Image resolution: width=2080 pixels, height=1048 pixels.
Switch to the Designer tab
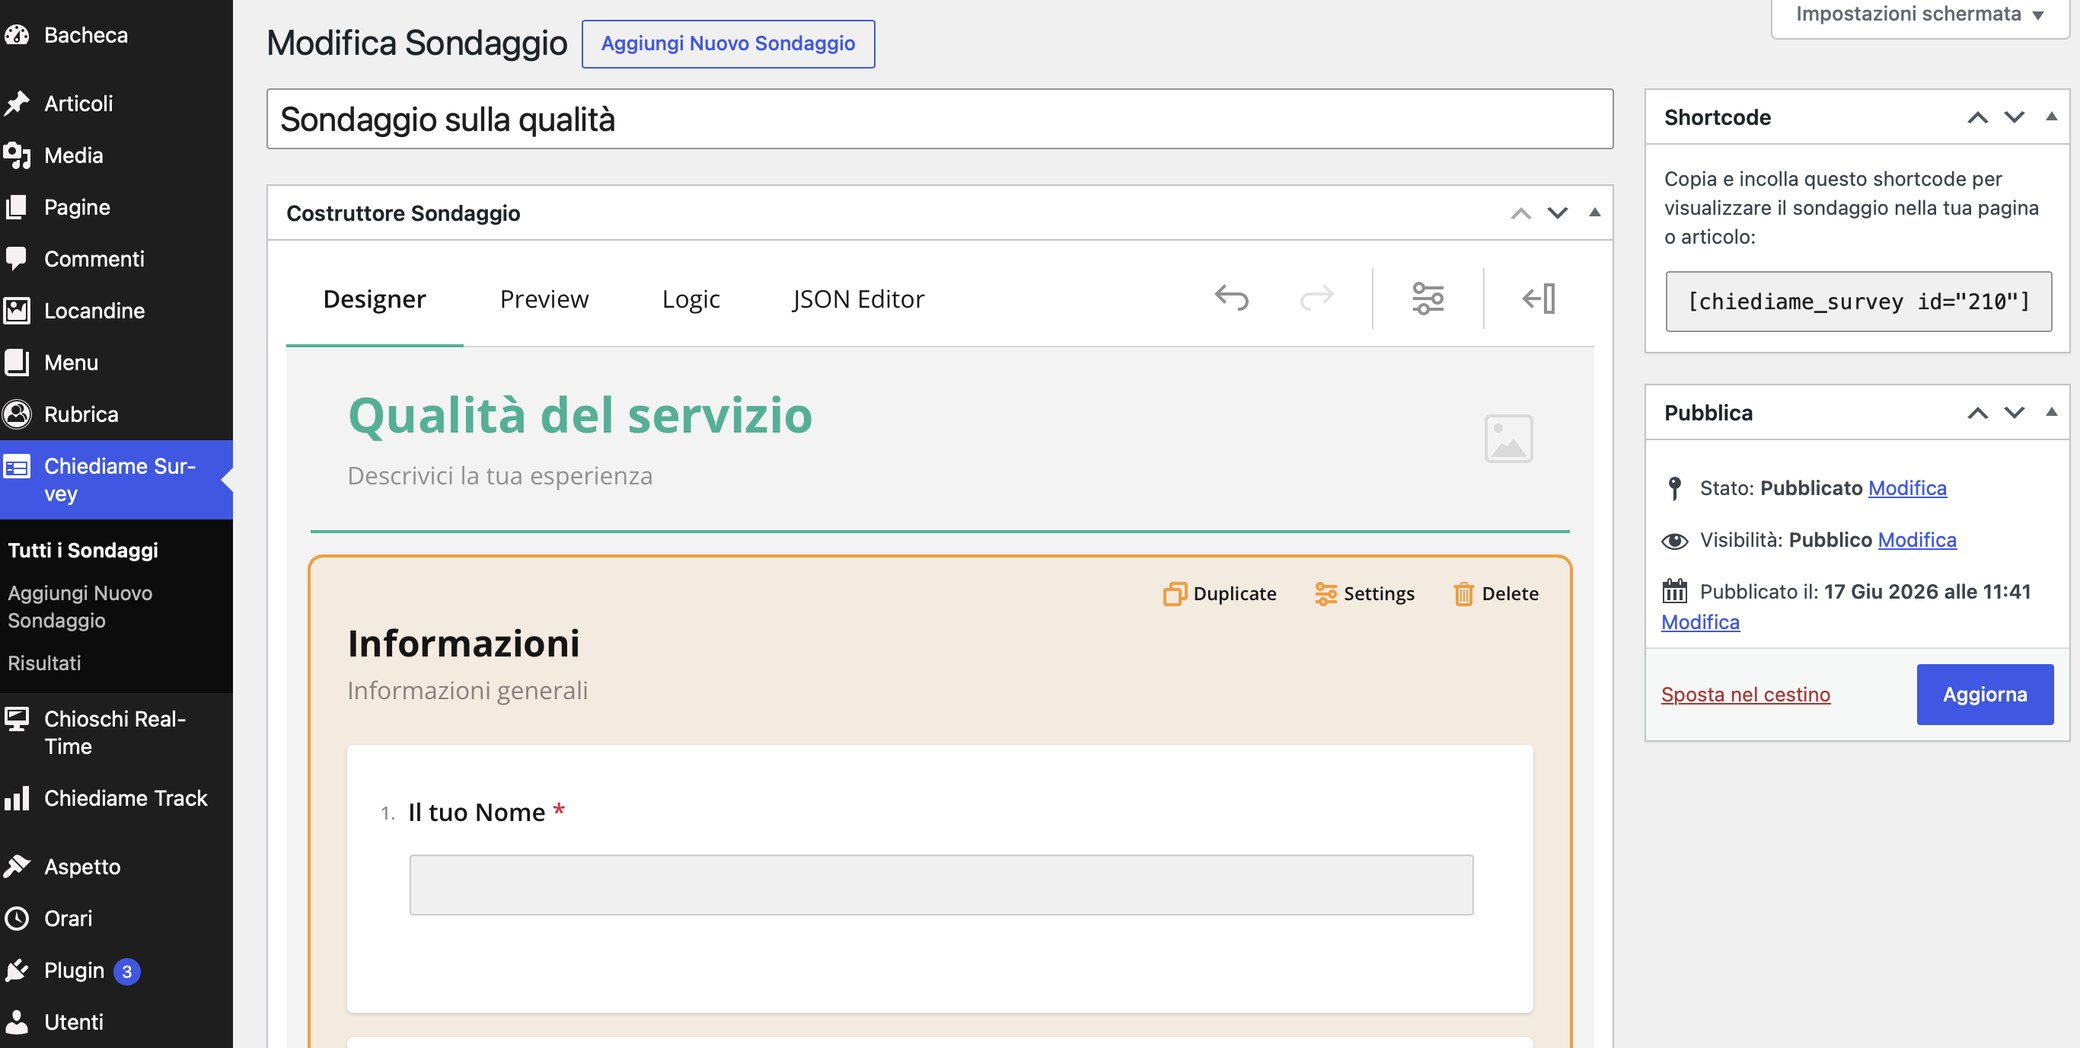coord(375,299)
